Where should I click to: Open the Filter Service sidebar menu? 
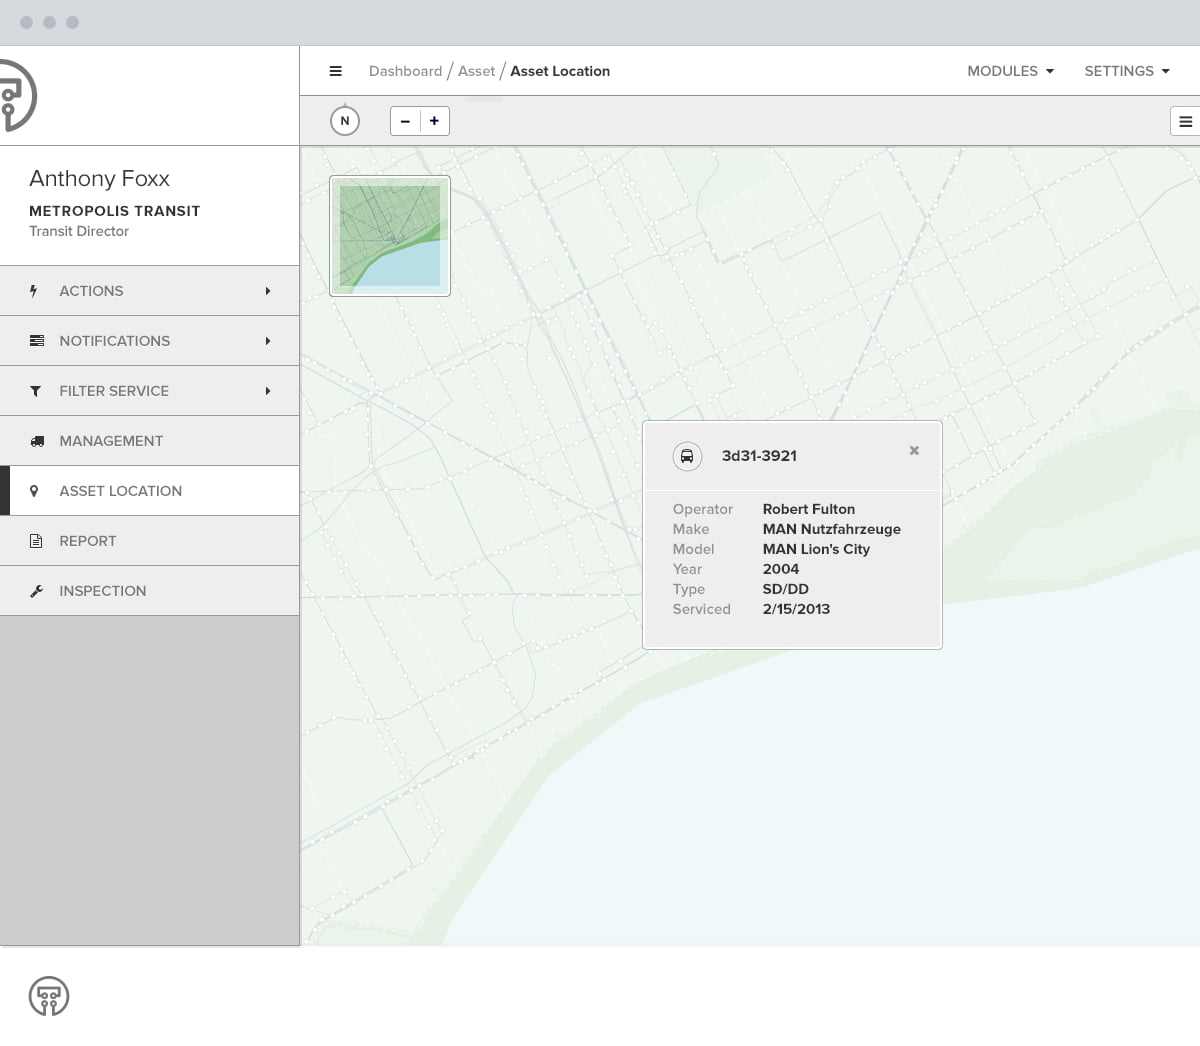point(150,391)
